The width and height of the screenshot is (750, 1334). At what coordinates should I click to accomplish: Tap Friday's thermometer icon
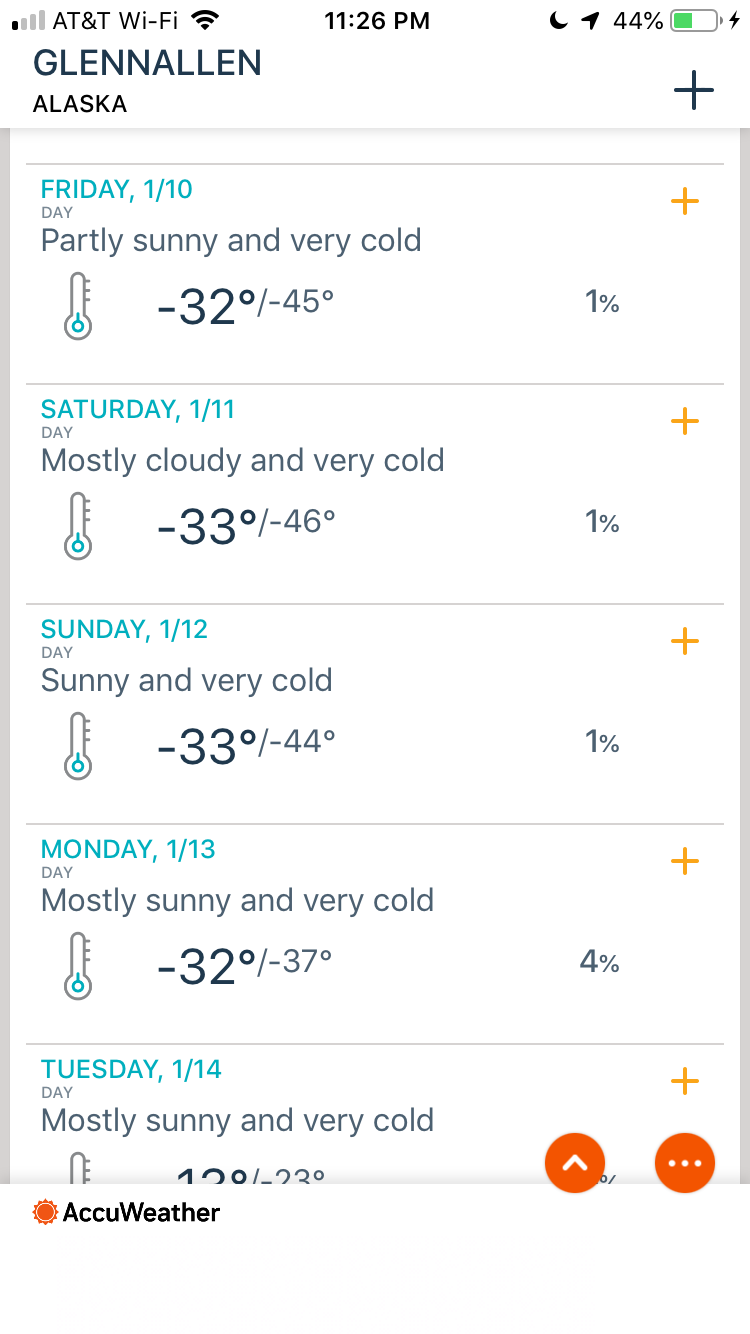[78, 307]
